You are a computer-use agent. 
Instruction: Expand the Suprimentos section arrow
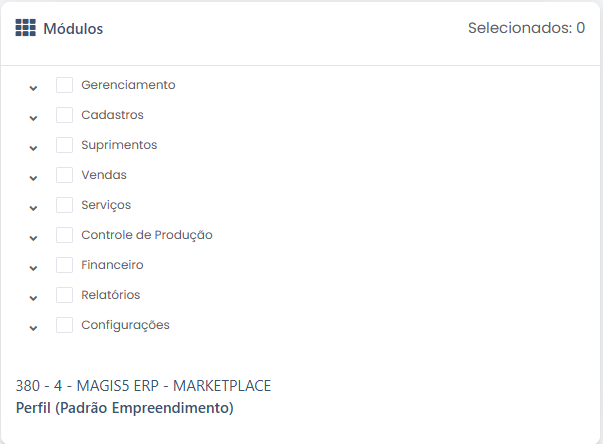[33, 148]
